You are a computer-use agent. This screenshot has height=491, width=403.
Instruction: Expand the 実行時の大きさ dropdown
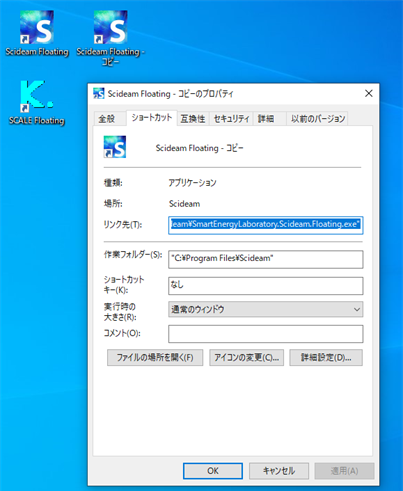point(266,309)
